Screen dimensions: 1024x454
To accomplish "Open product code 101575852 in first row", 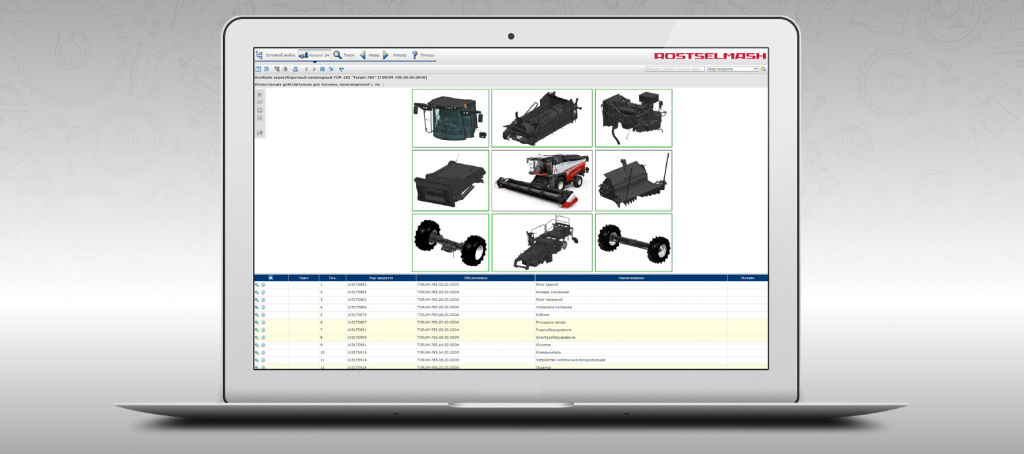I will pos(357,285).
